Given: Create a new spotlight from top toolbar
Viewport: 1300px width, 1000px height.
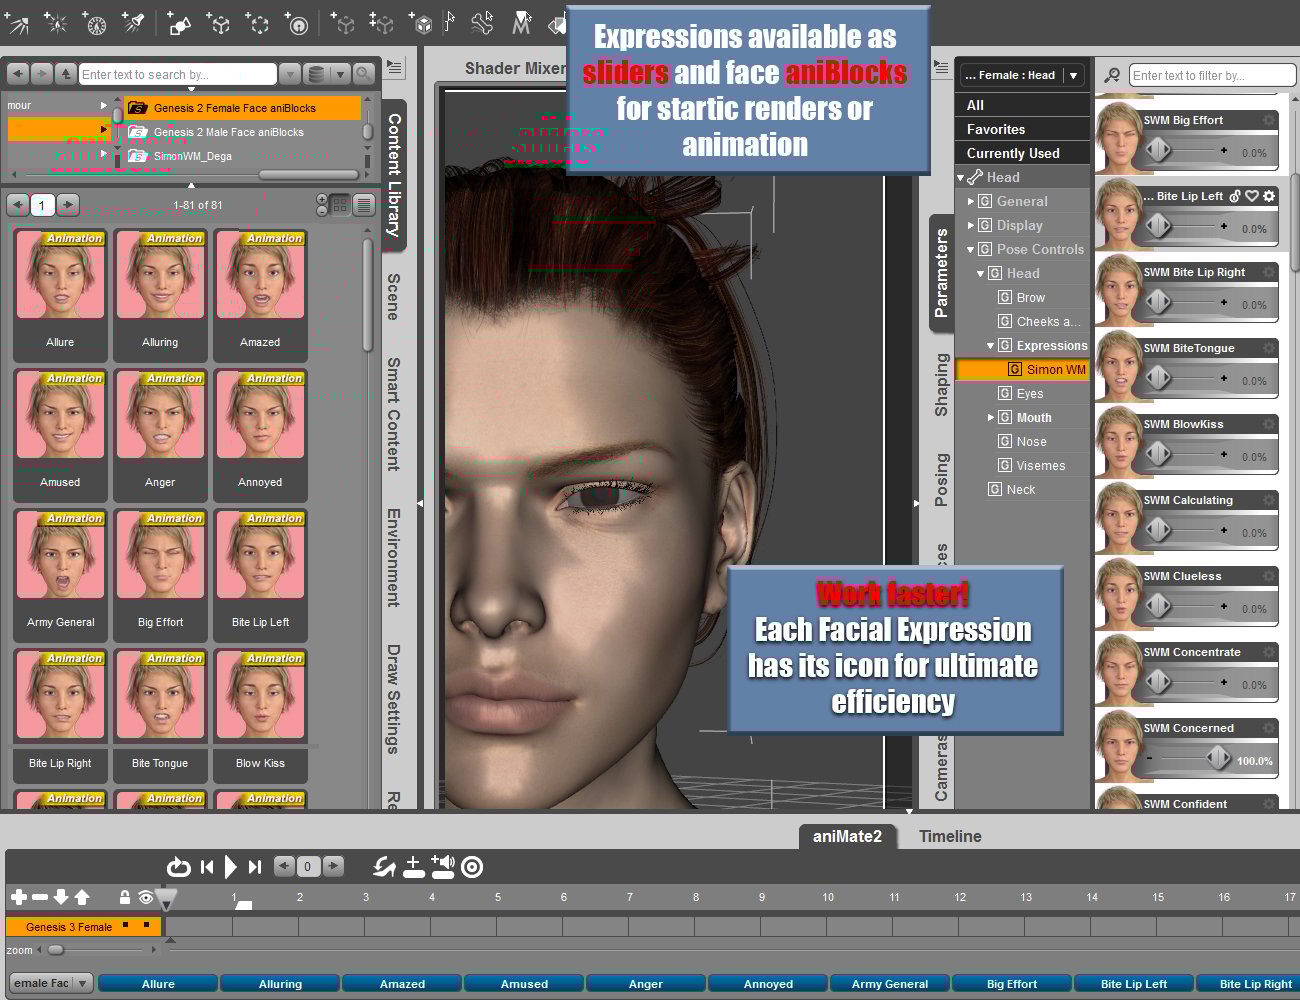Looking at the screenshot, I should pyautogui.click(x=133, y=22).
